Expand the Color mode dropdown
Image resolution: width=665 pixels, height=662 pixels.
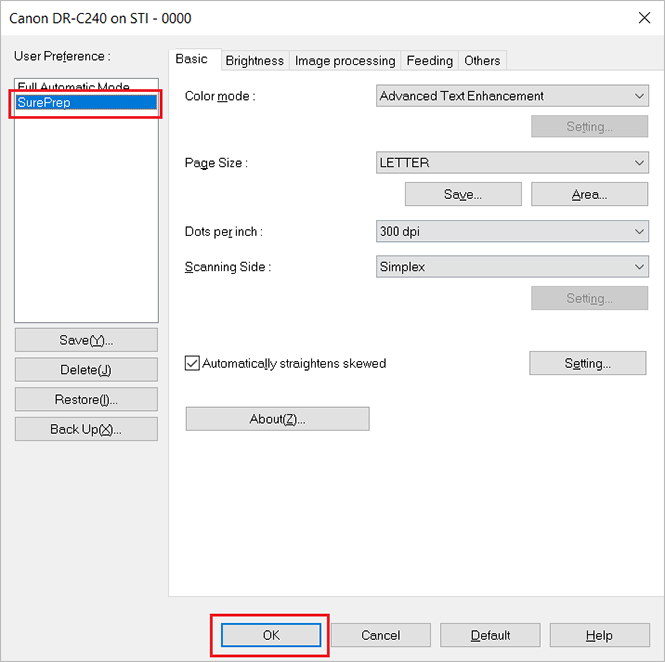[512, 96]
